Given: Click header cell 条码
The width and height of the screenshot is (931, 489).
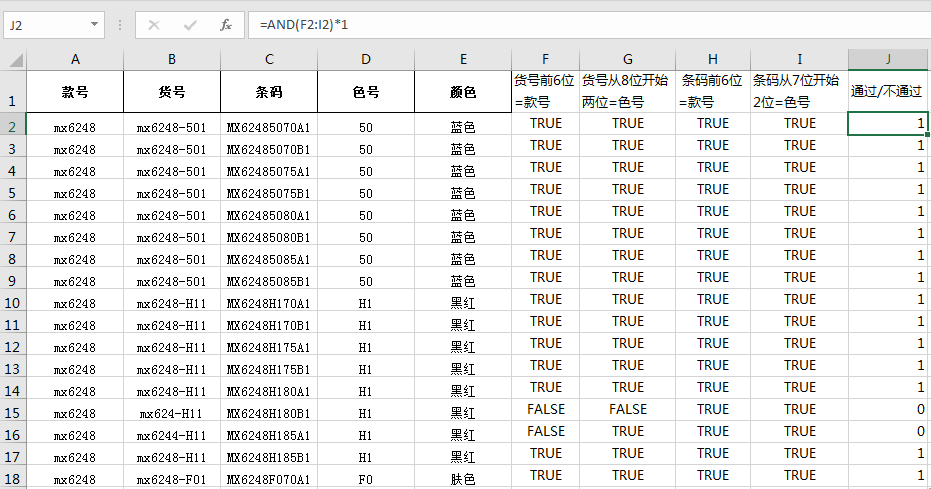Looking at the screenshot, I should 269,92.
